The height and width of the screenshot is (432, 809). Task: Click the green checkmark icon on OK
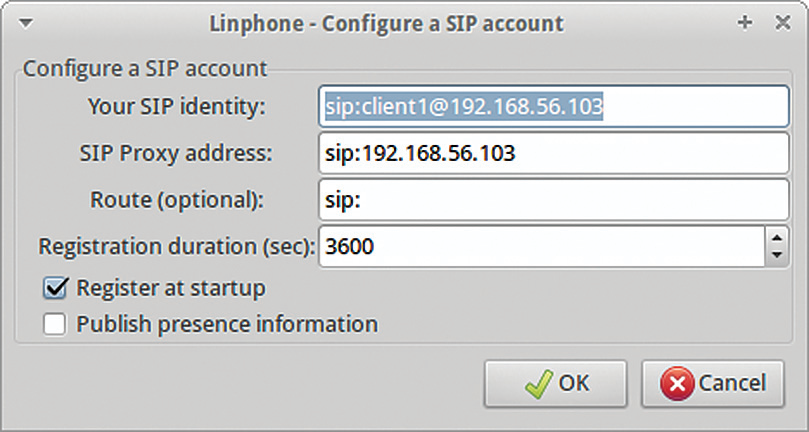click(539, 384)
